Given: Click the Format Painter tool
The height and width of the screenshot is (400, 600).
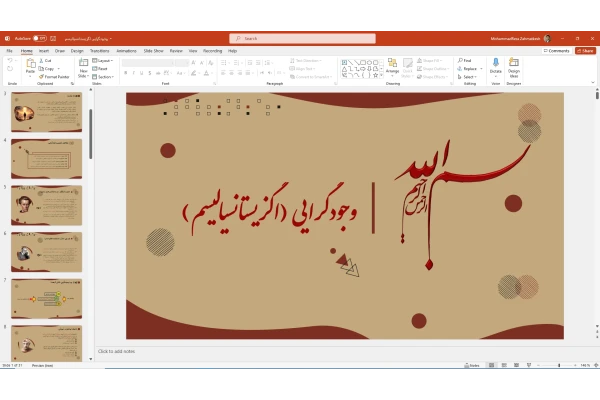Looking at the screenshot, I should point(55,76).
